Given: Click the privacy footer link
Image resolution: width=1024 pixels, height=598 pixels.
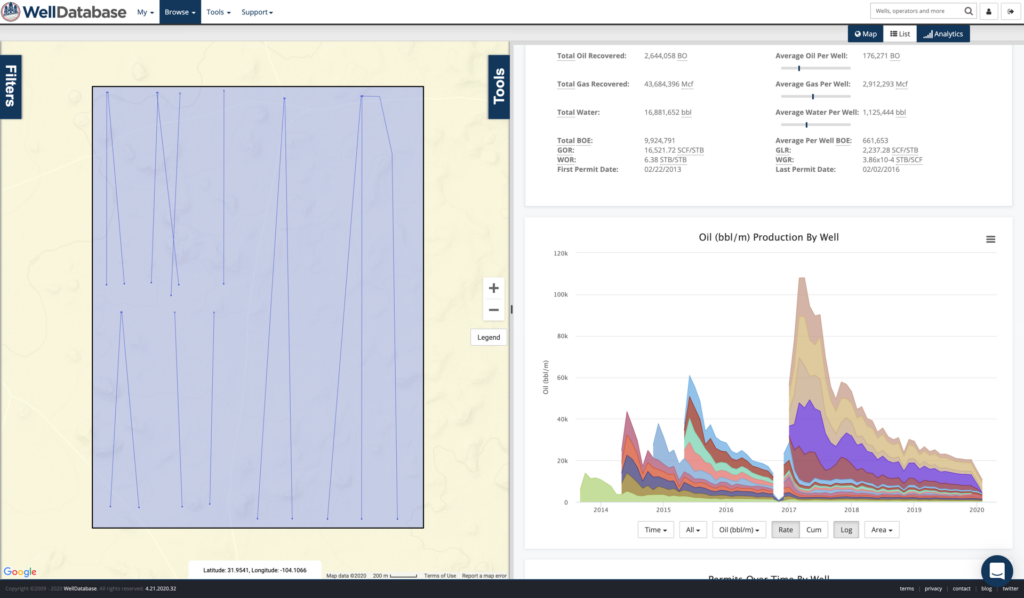Looking at the screenshot, I should 933,589.
